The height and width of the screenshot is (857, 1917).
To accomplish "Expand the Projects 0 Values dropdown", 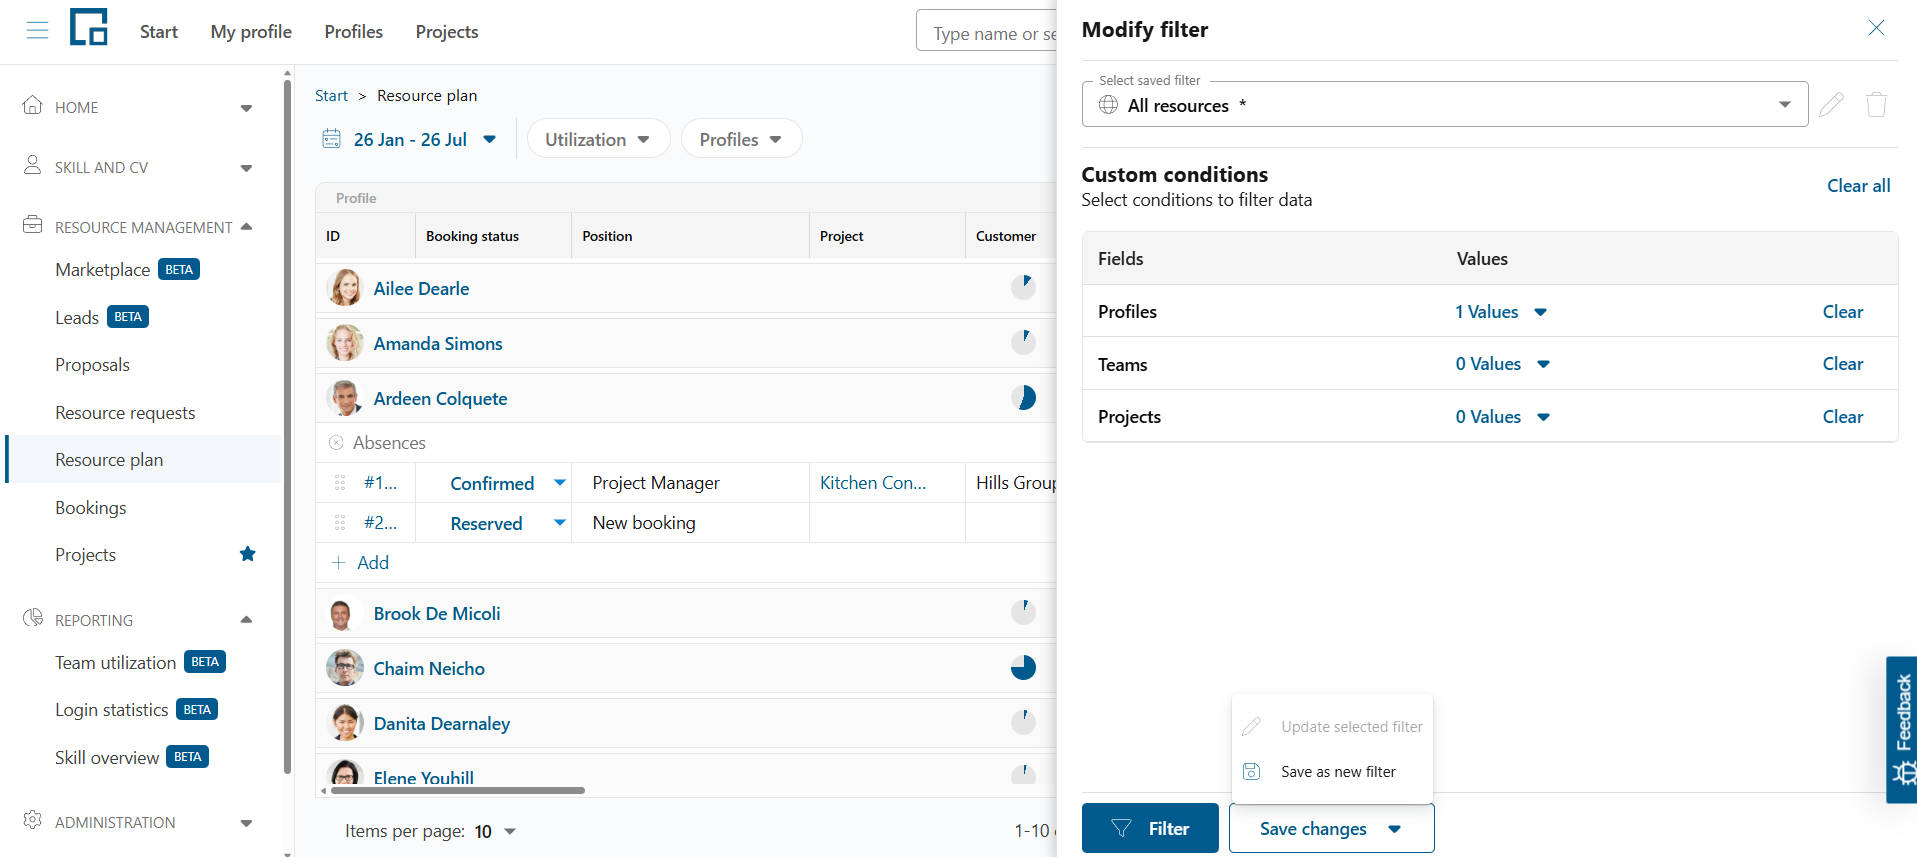I will (x=1503, y=417).
